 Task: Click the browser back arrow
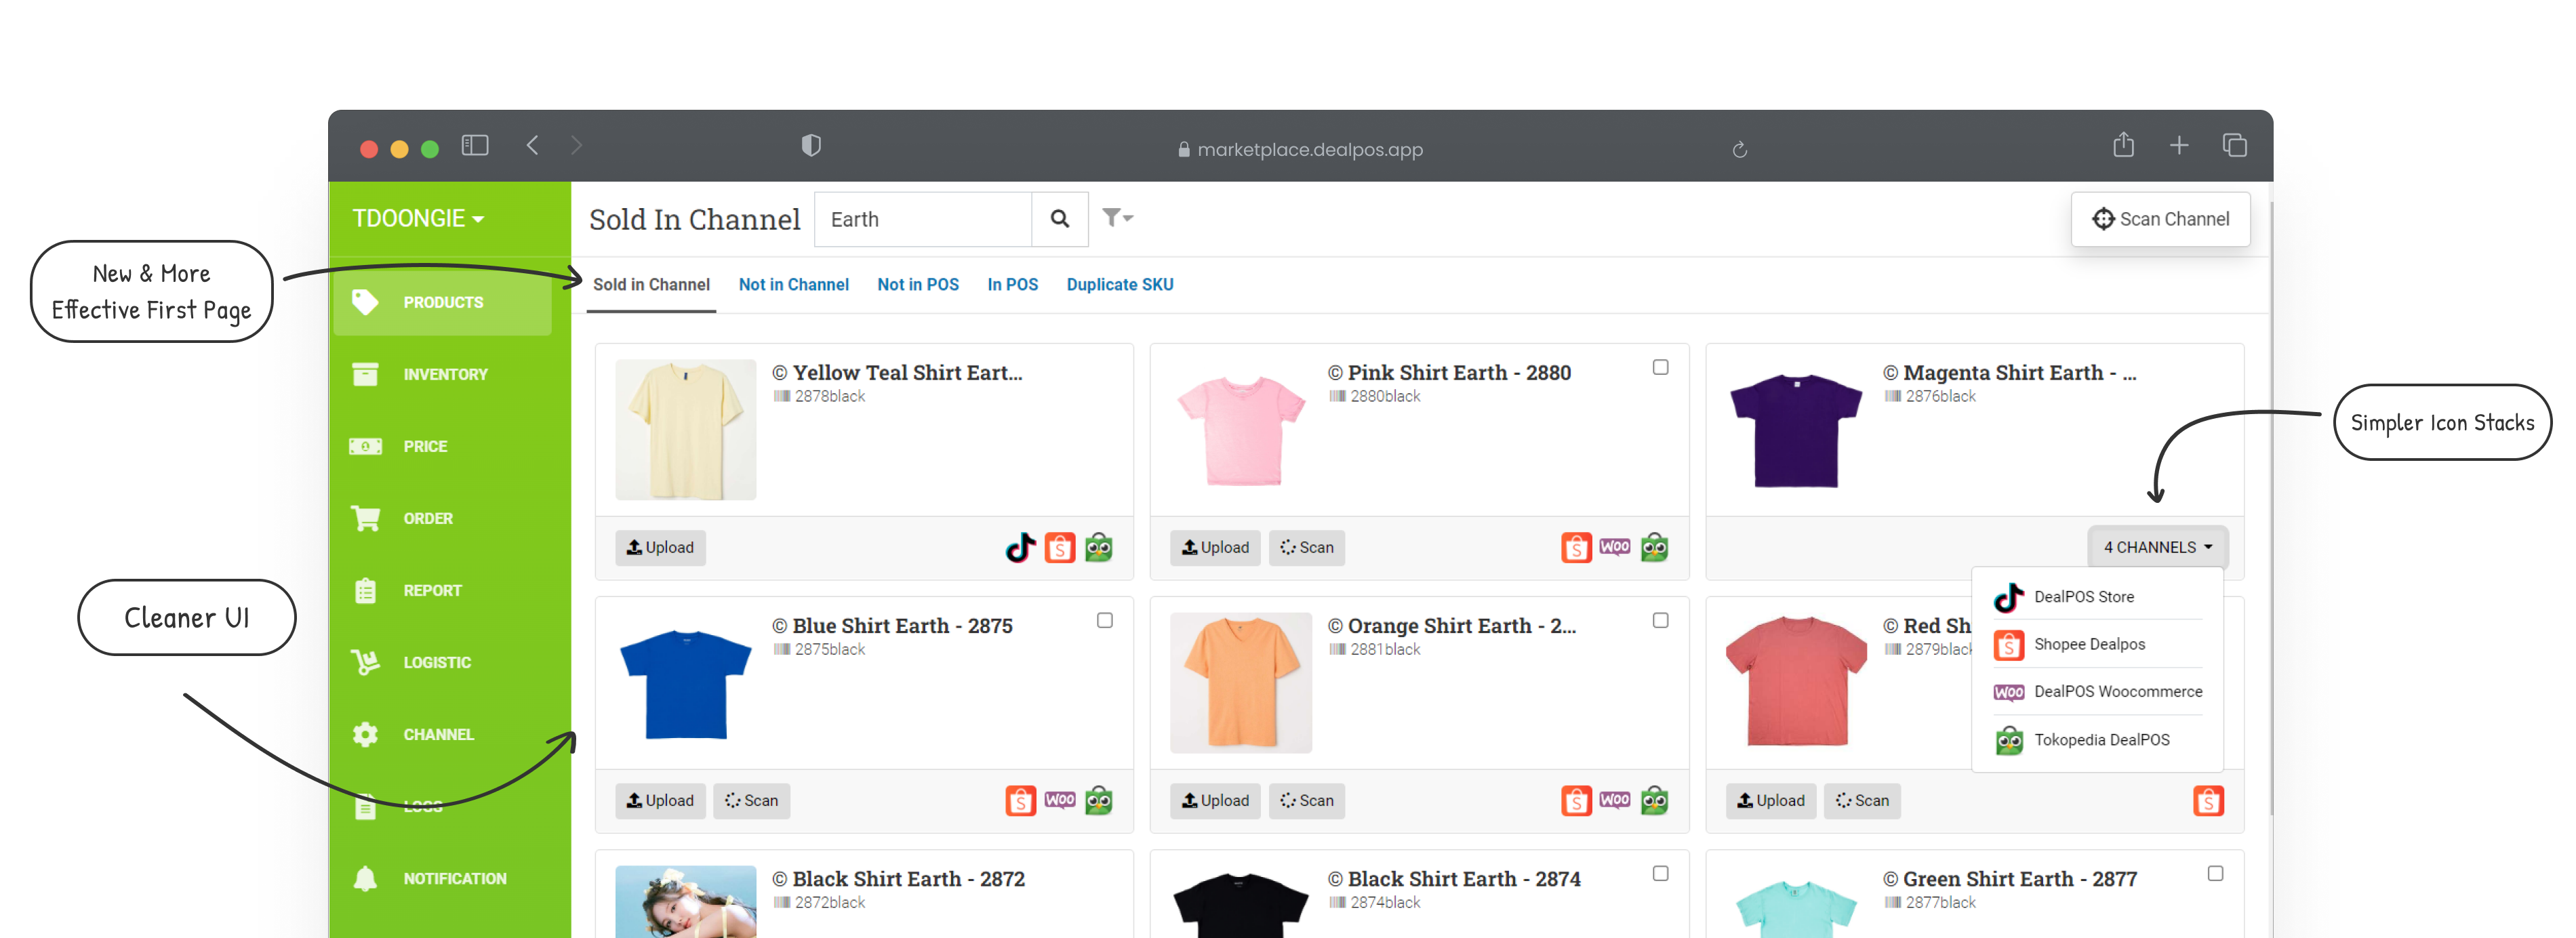point(532,145)
